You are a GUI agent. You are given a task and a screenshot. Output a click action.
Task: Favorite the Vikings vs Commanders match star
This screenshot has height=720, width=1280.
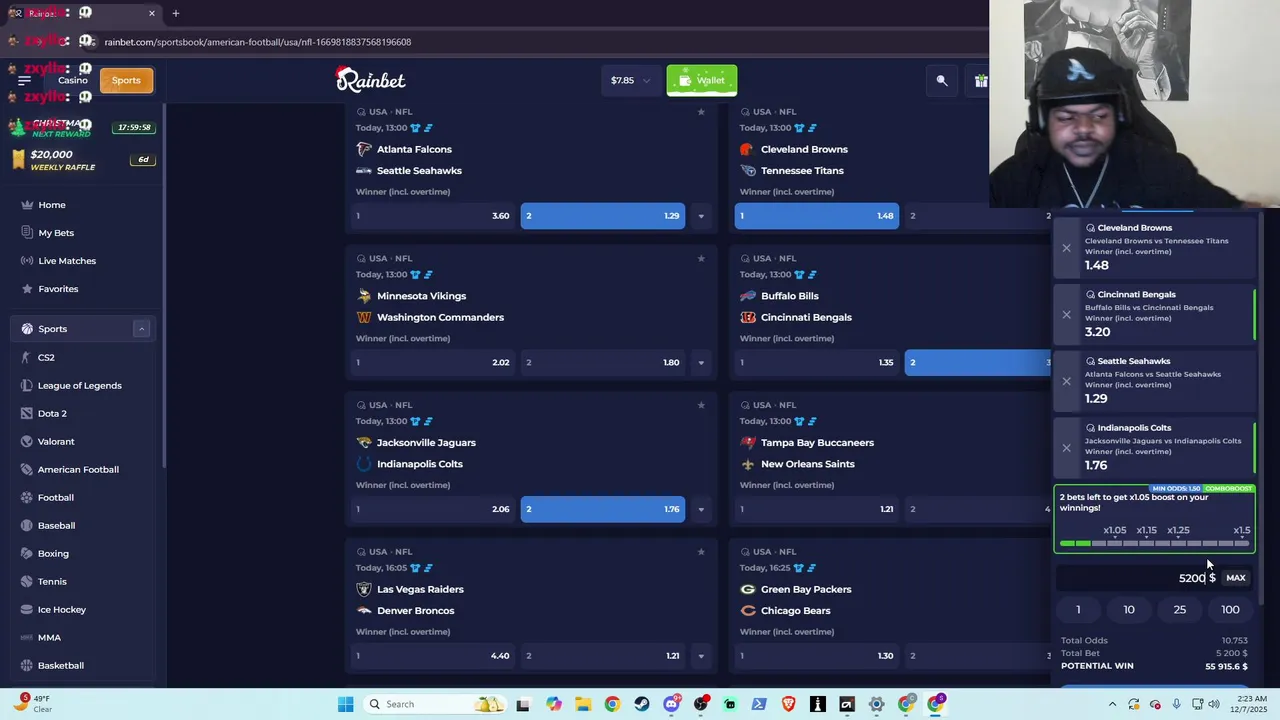pos(701,258)
